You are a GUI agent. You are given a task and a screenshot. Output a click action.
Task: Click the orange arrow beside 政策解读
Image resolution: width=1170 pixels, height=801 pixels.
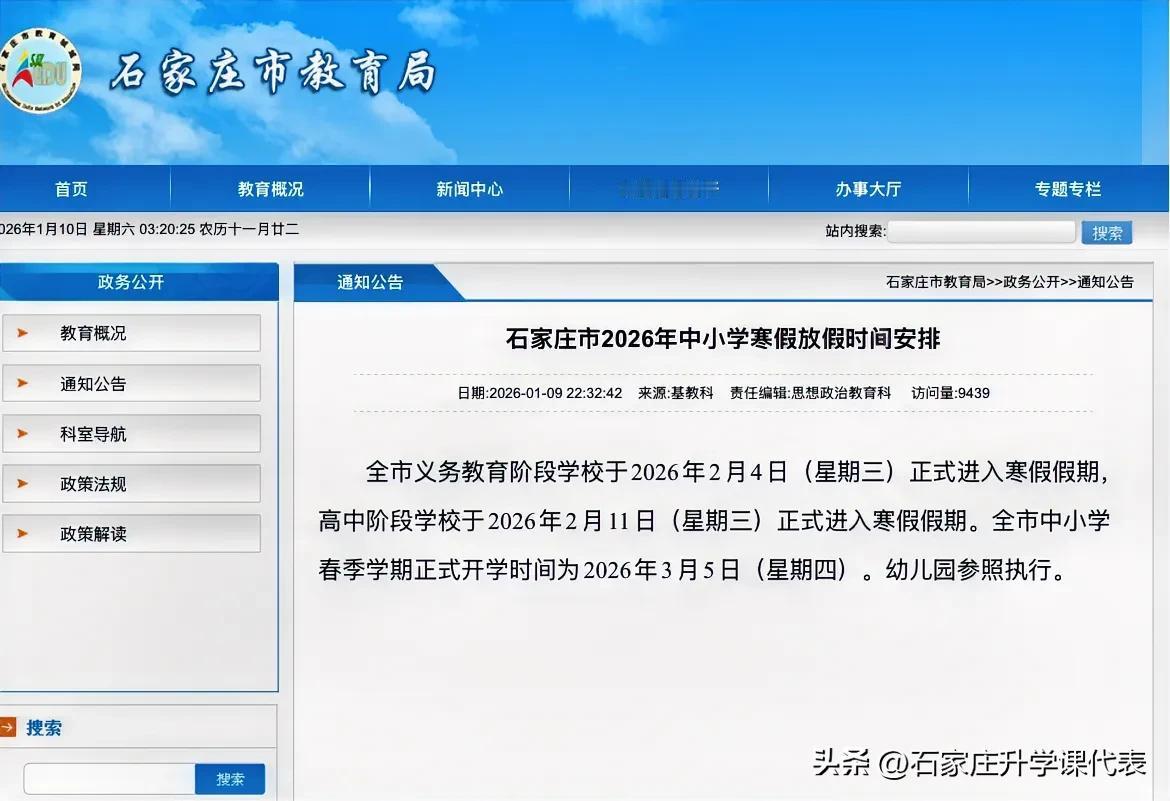(23, 533)
